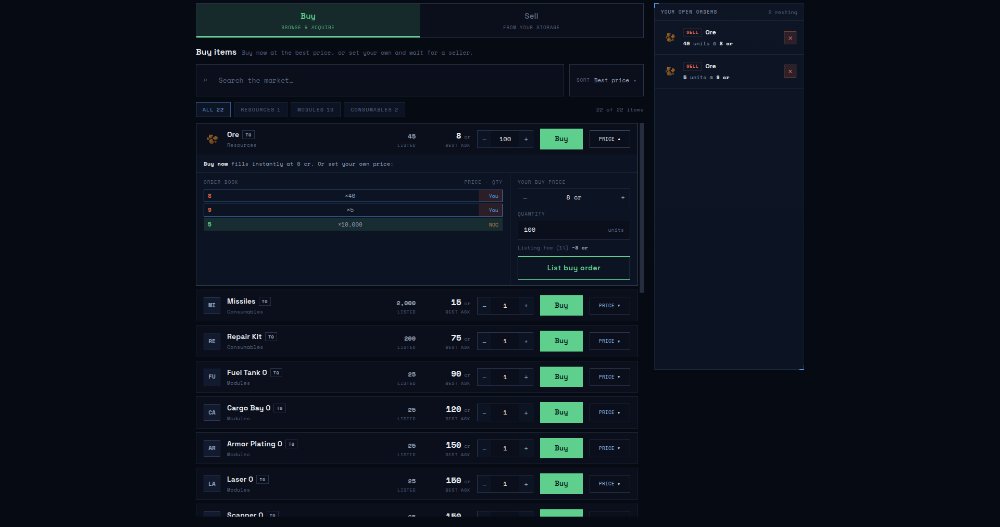Expand the Cargo Bay 0 PRICE panel
The image size is (1000, 527).
(609, 413)
